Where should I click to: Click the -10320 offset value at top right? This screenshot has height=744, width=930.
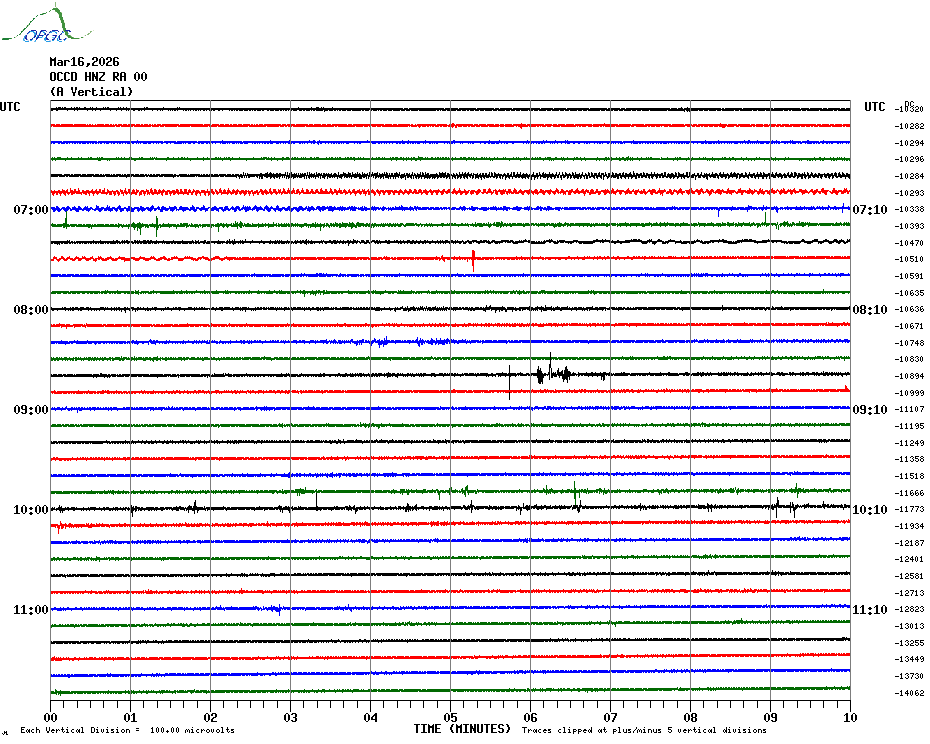910,109
